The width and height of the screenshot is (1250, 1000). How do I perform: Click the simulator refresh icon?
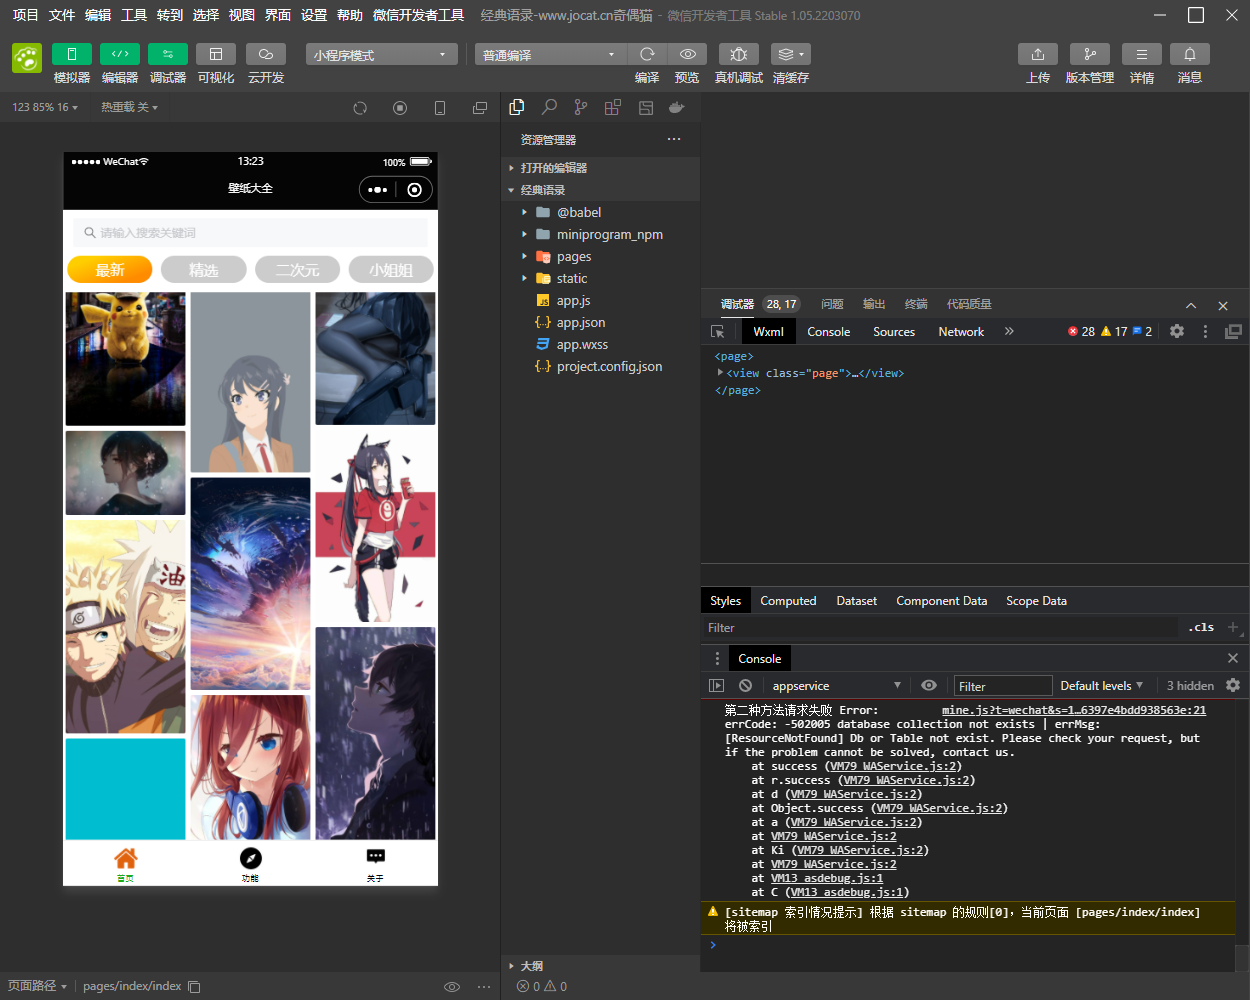(x=360, y=108)
